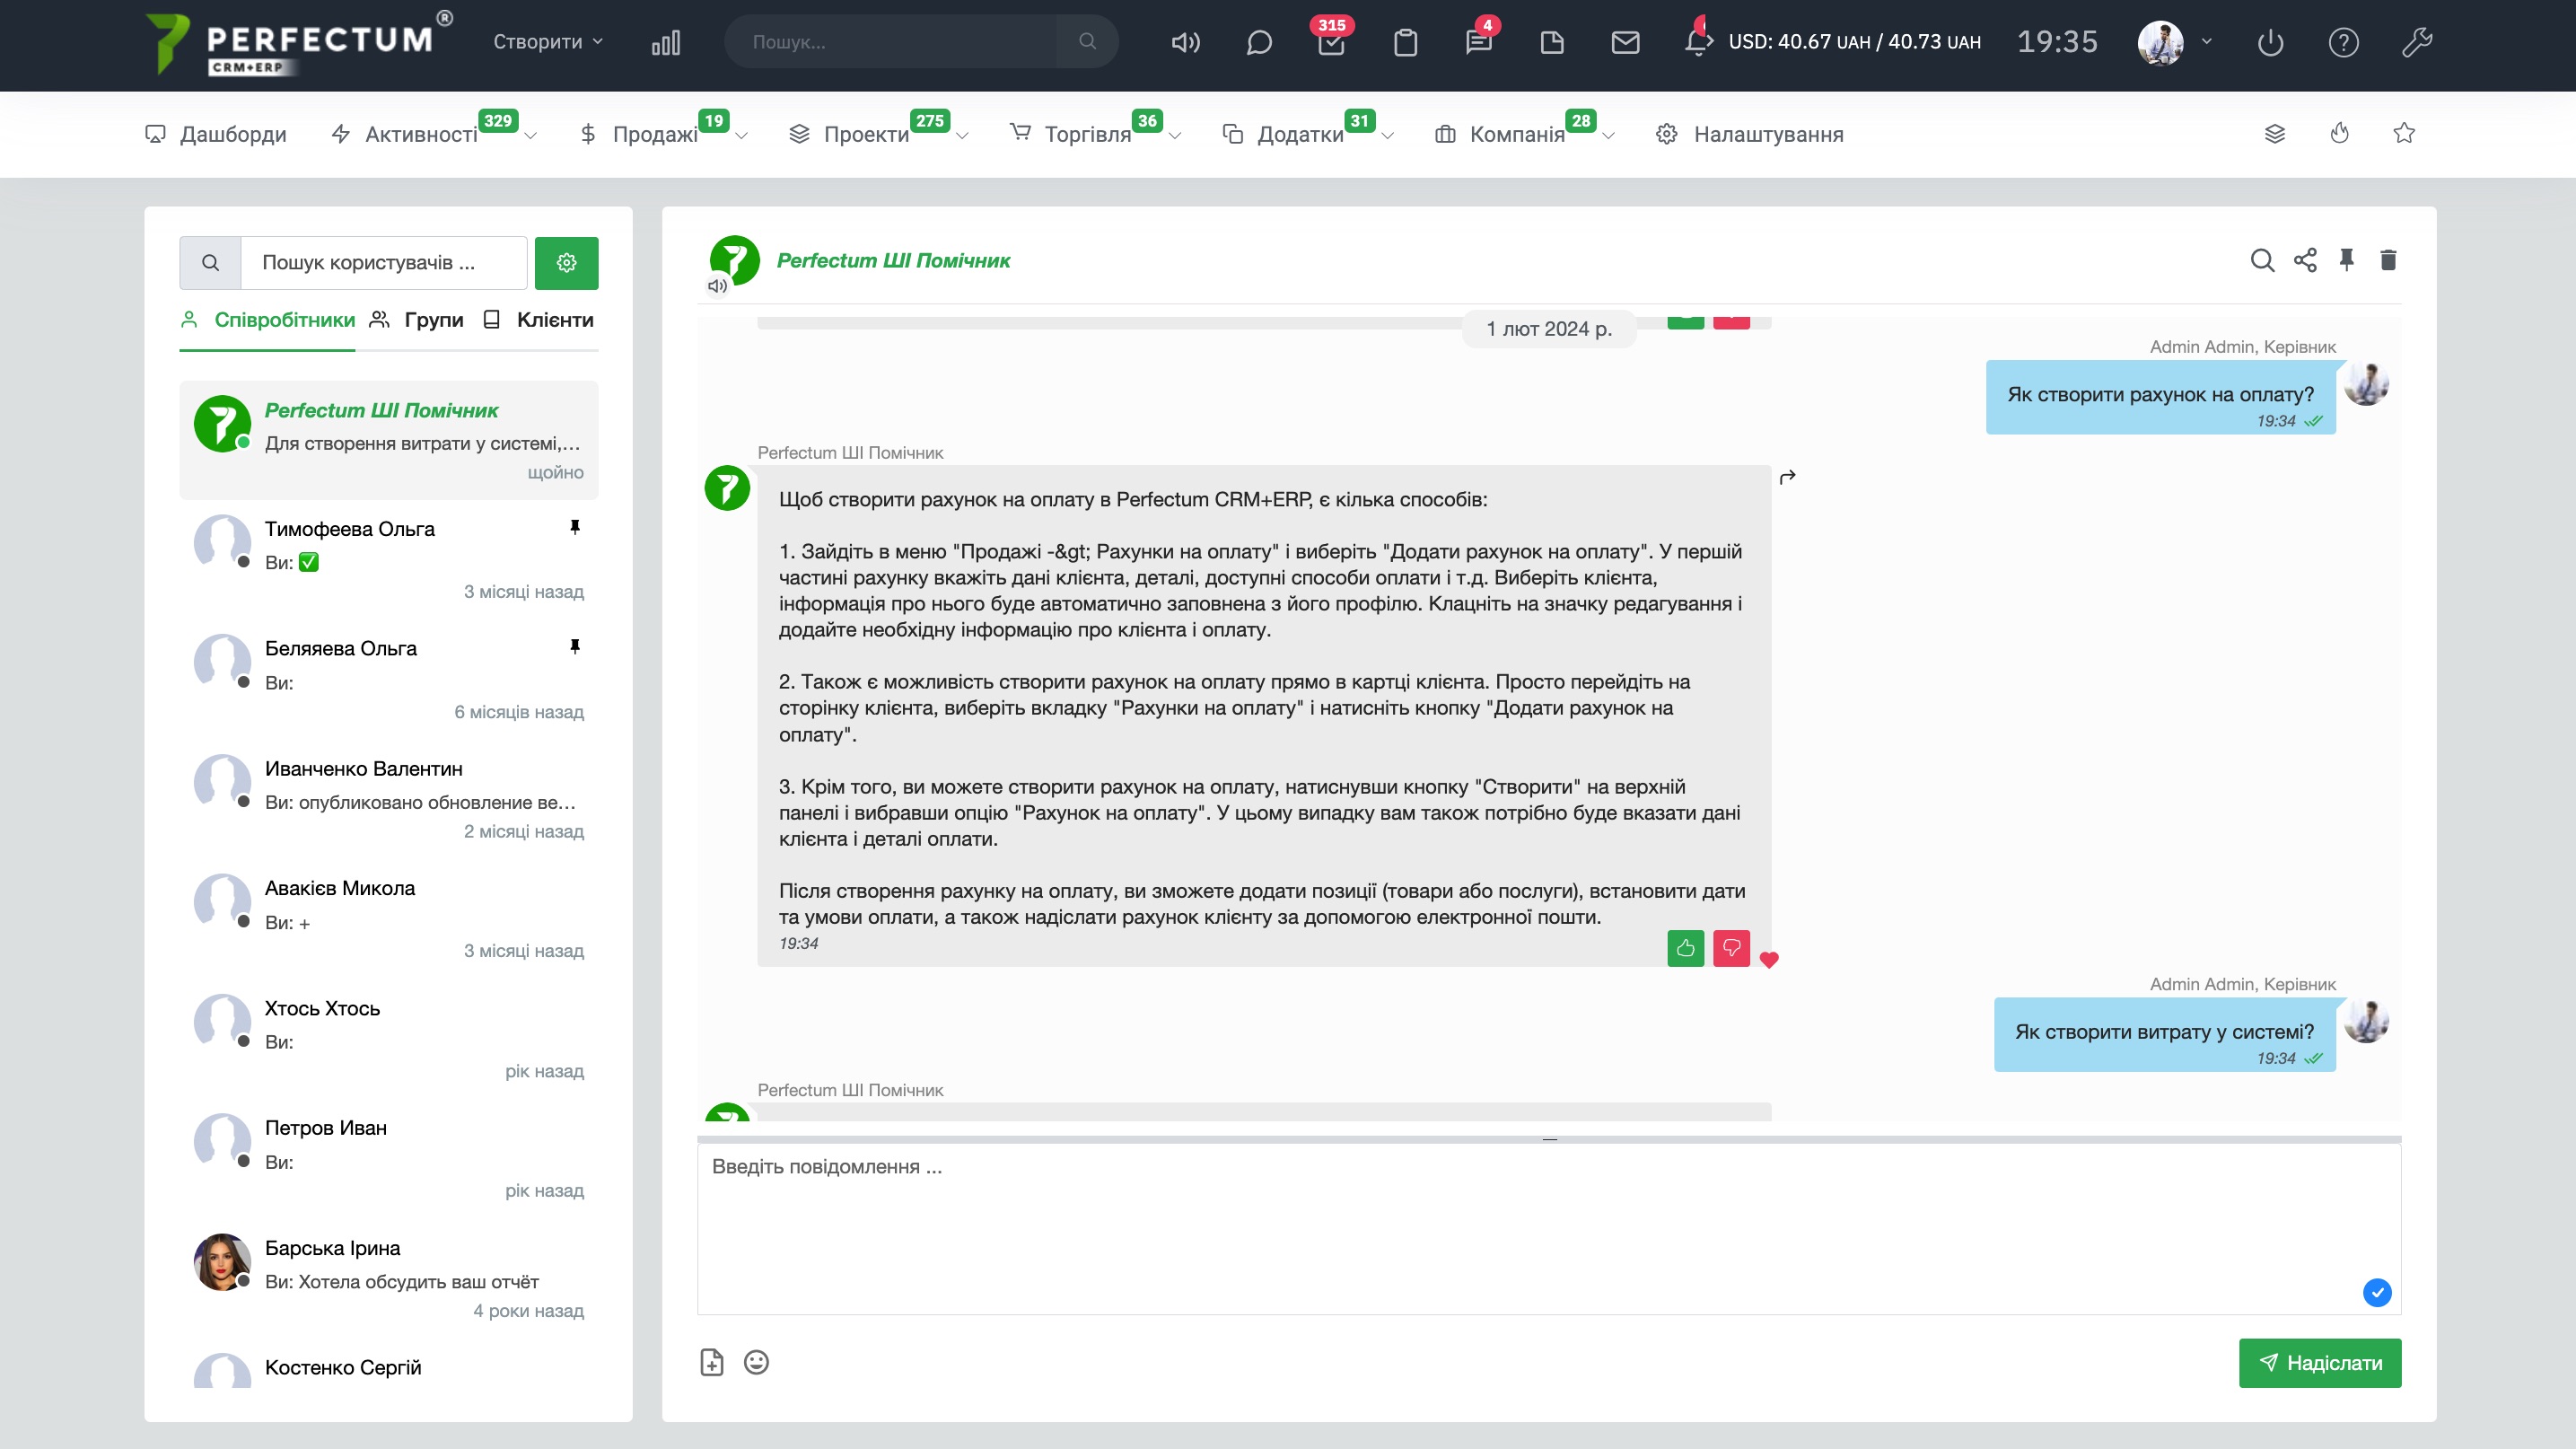Expand the Створити dropdown
This screenshot has width=2576, height=1449.
pyautogui.click(x=548, y=42)
